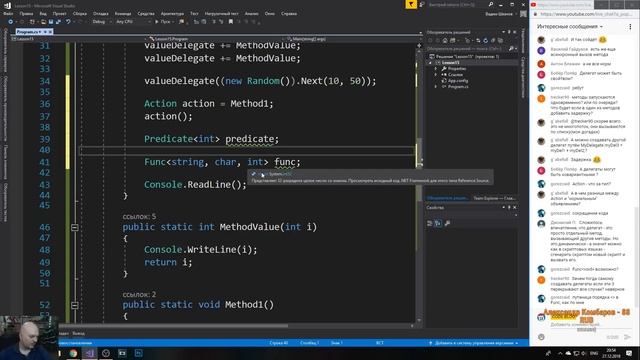Viewport: 640px width, 360px height.
Task: Open the Интересные сообщения chat filter dropdown
Action: [x=570, y=27]
